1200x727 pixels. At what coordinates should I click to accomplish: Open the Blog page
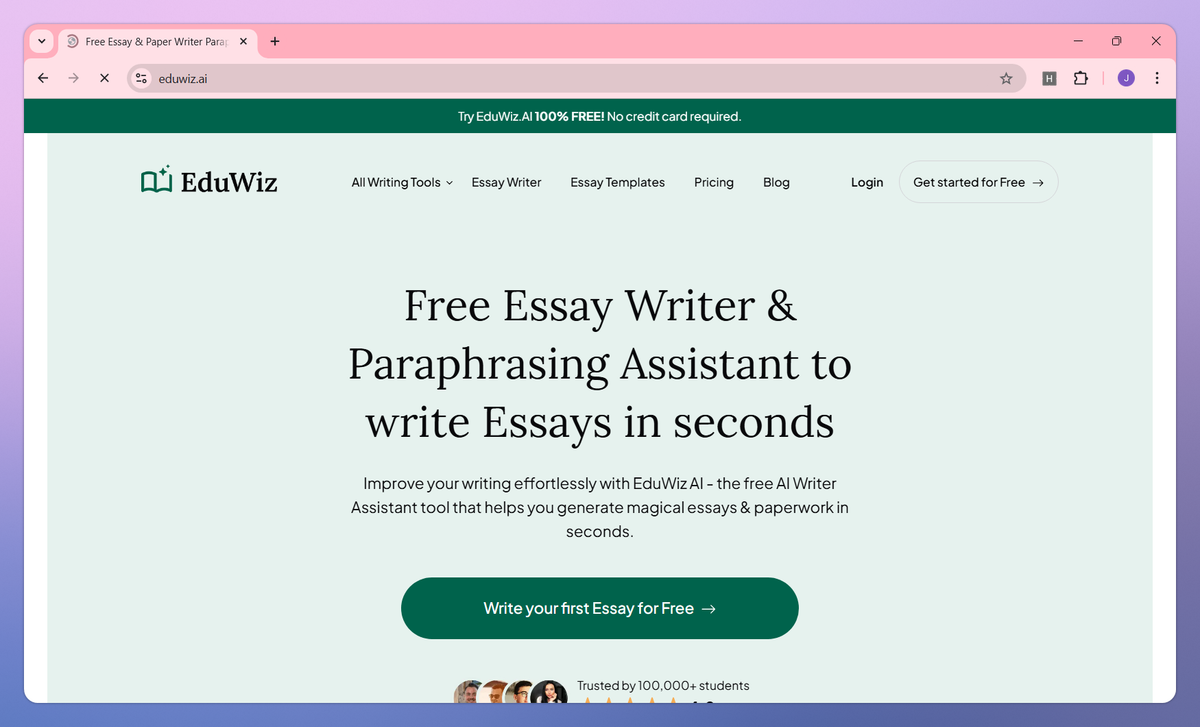click(776, 182)
